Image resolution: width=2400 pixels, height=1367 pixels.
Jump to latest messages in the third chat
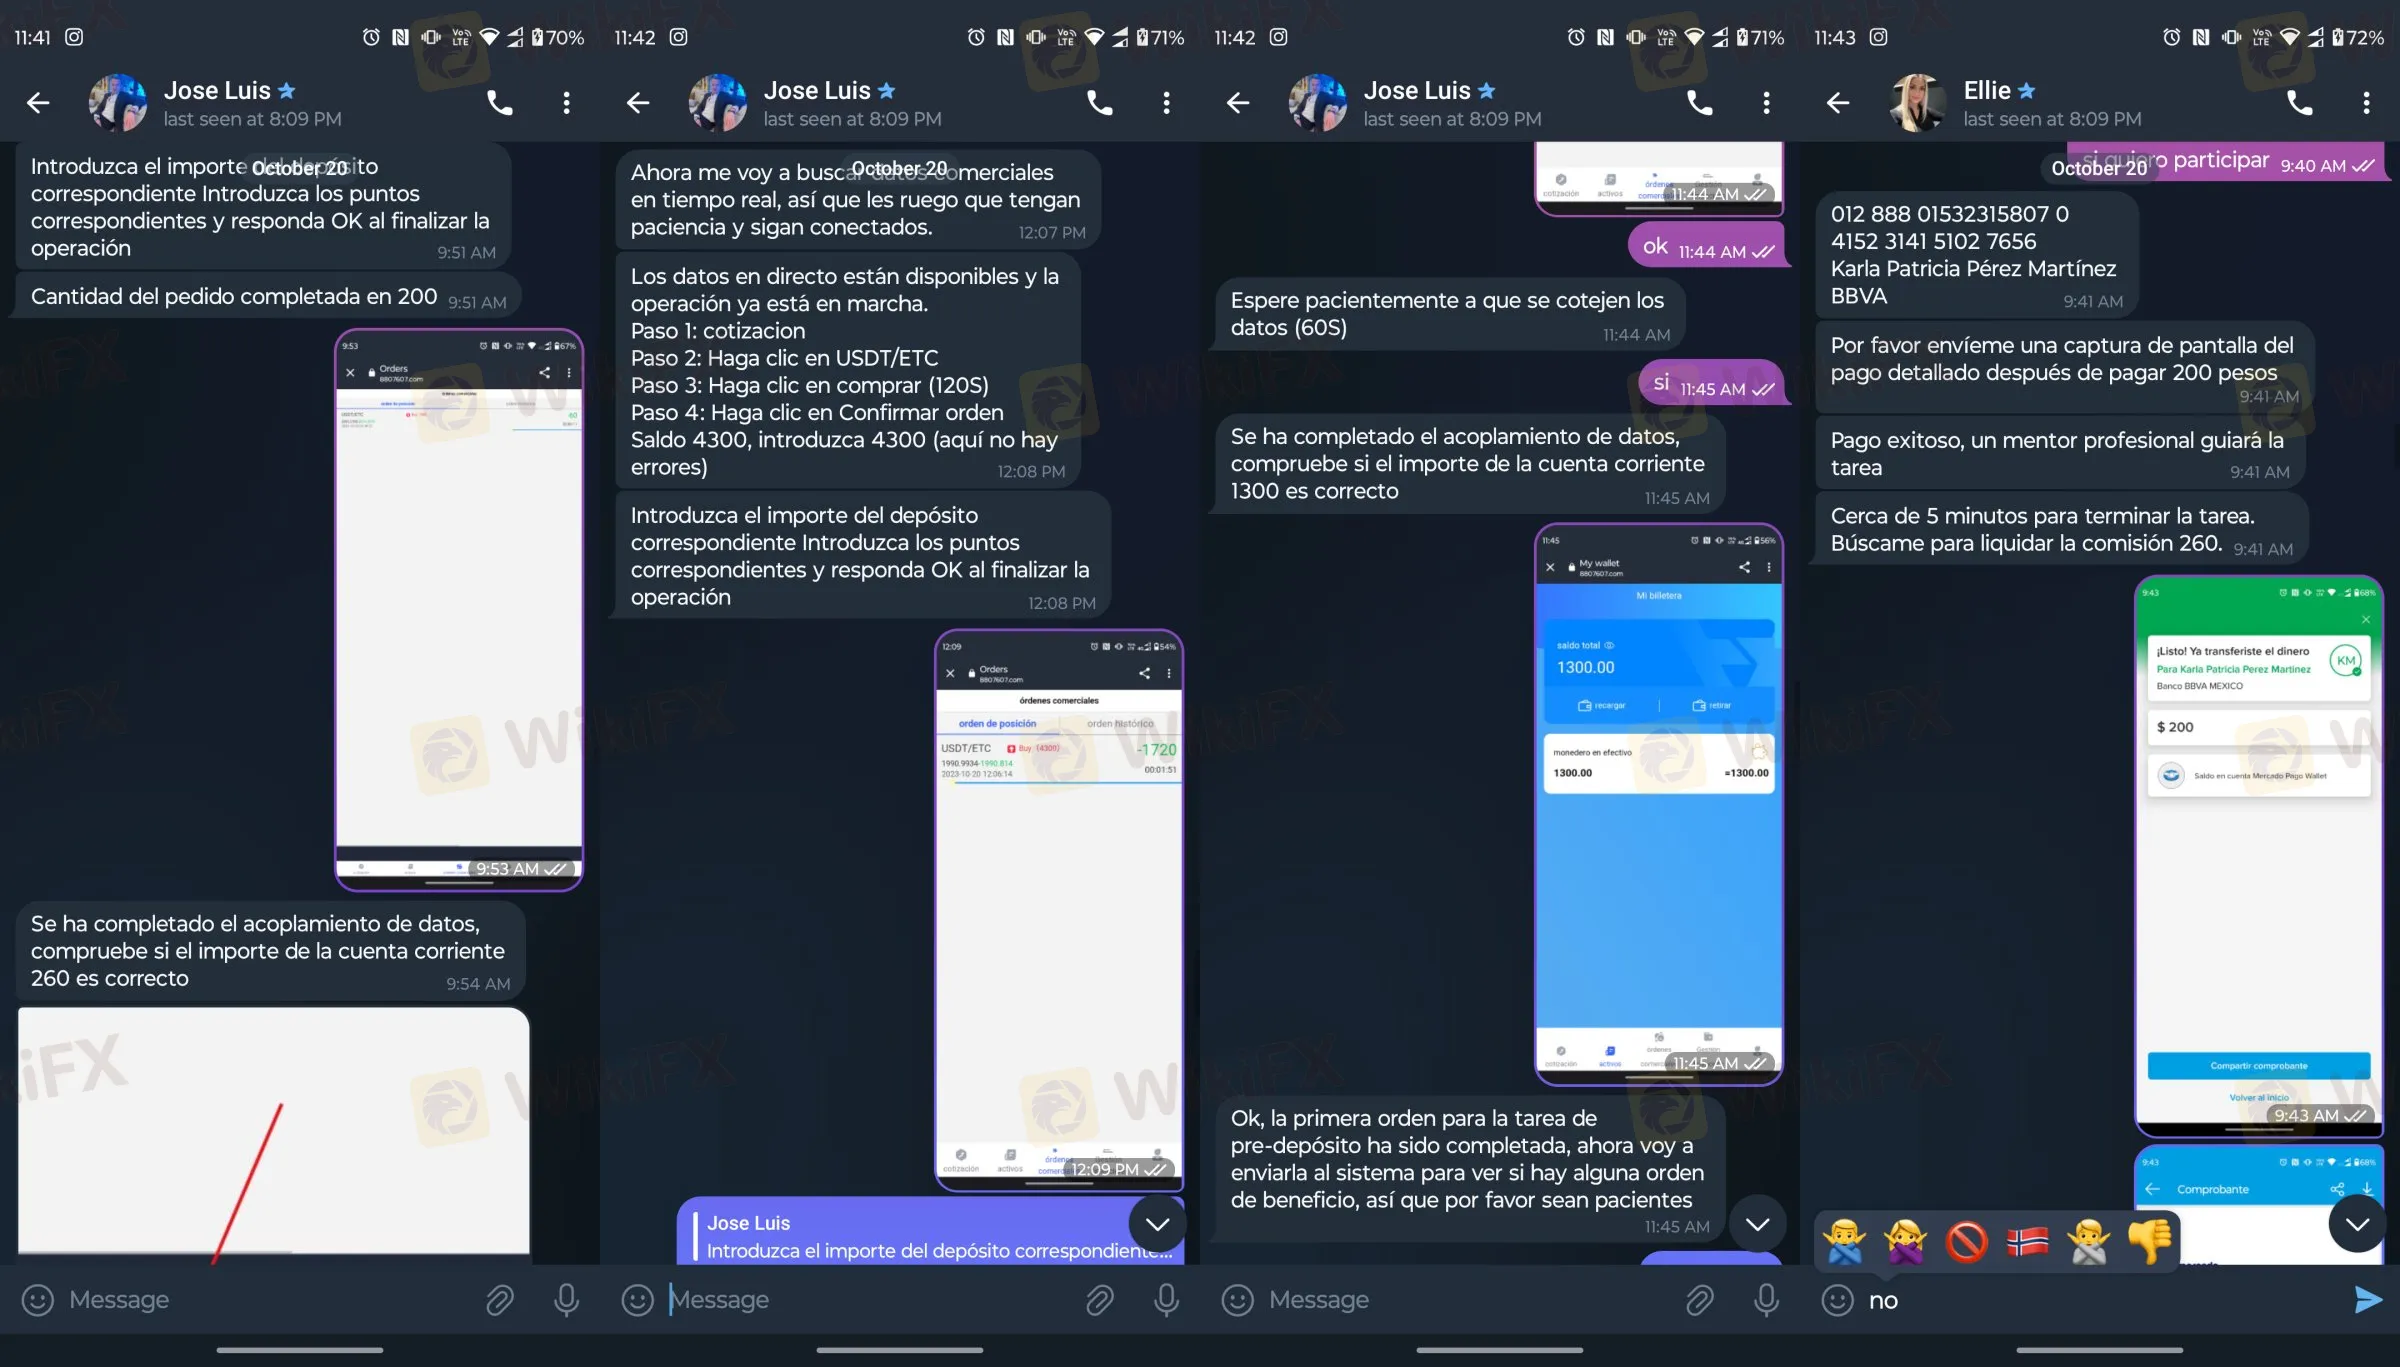1757,1224
